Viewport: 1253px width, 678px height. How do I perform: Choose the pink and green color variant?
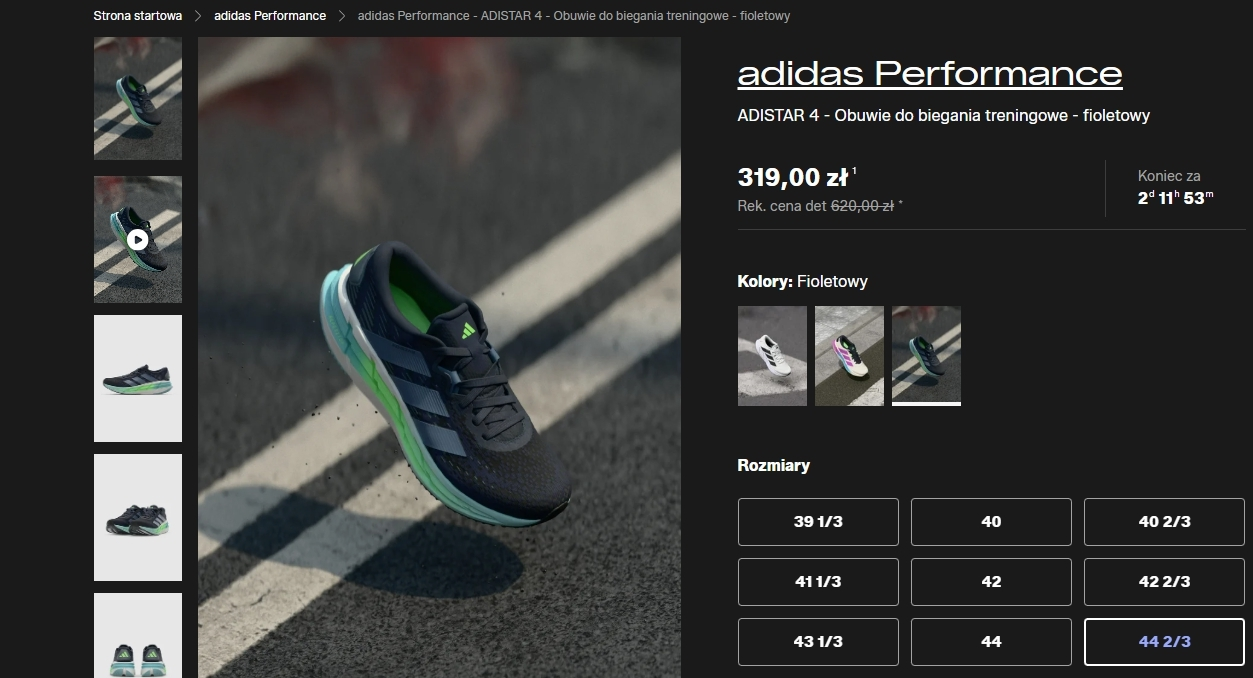click(x=849, y=356)
